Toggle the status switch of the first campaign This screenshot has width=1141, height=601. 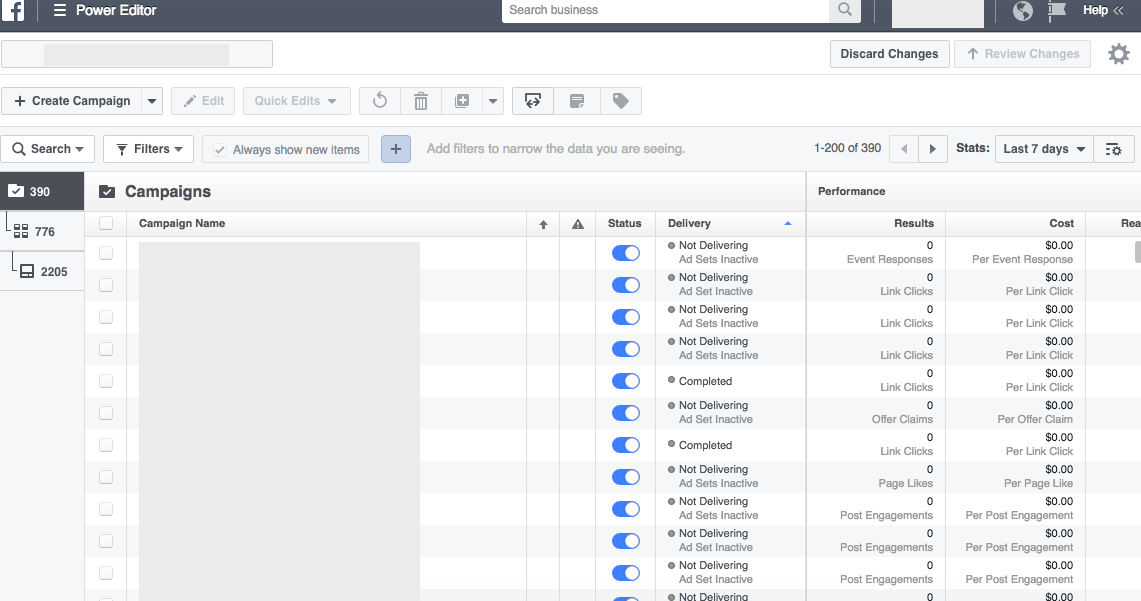click(x=625, y=252)
